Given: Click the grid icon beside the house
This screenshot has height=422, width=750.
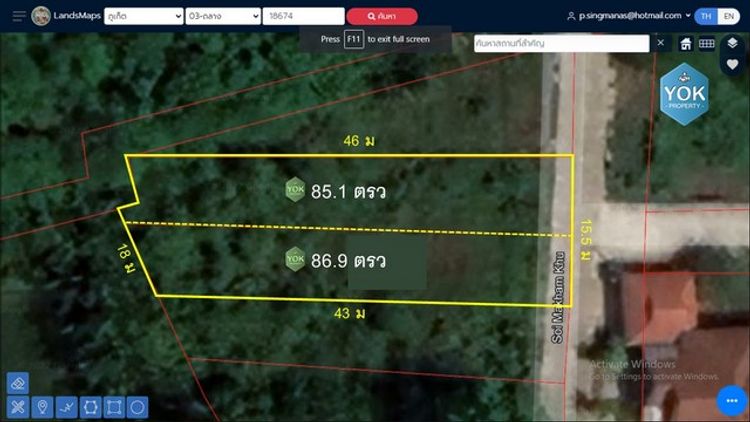Looking at the screenshot, I should (706, 43).
